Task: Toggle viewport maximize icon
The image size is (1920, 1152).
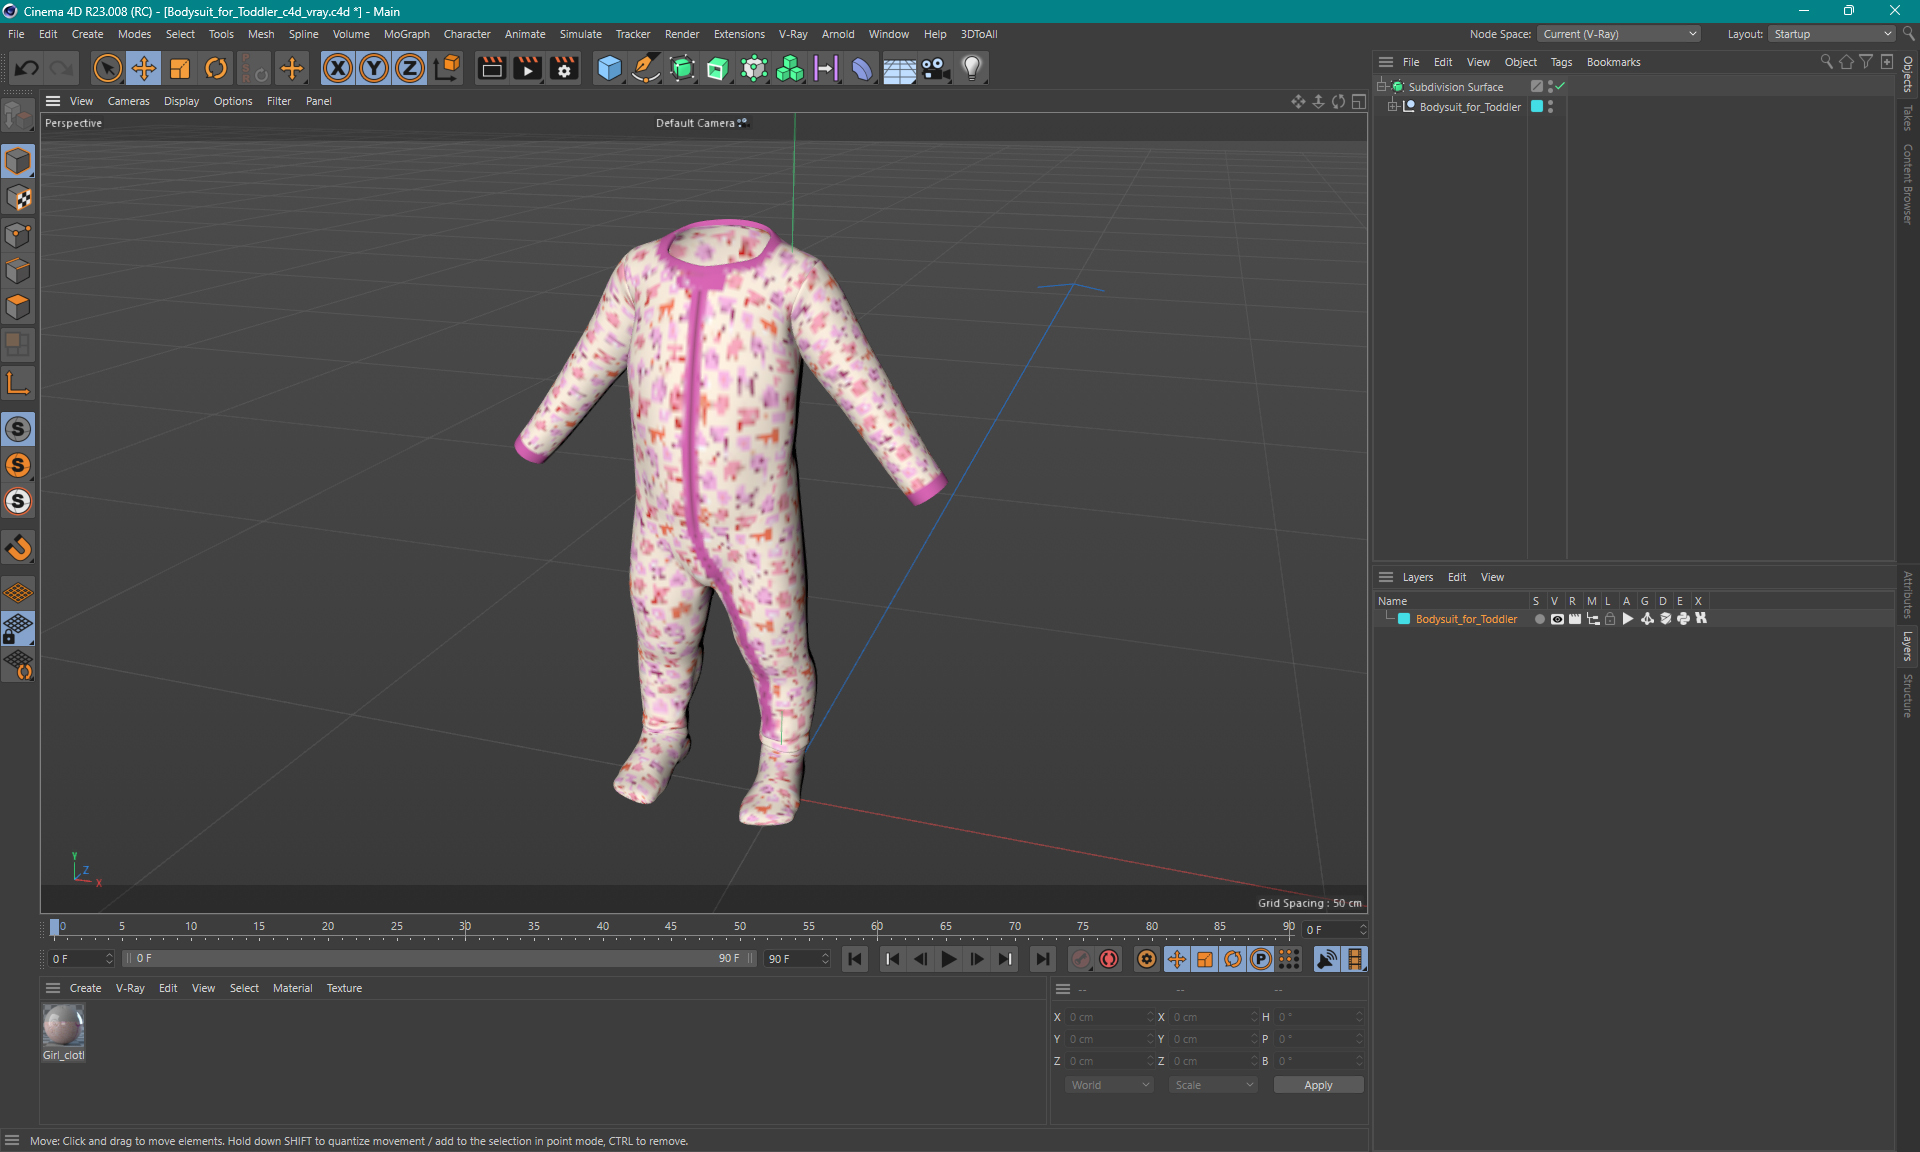Action: 1358,101
